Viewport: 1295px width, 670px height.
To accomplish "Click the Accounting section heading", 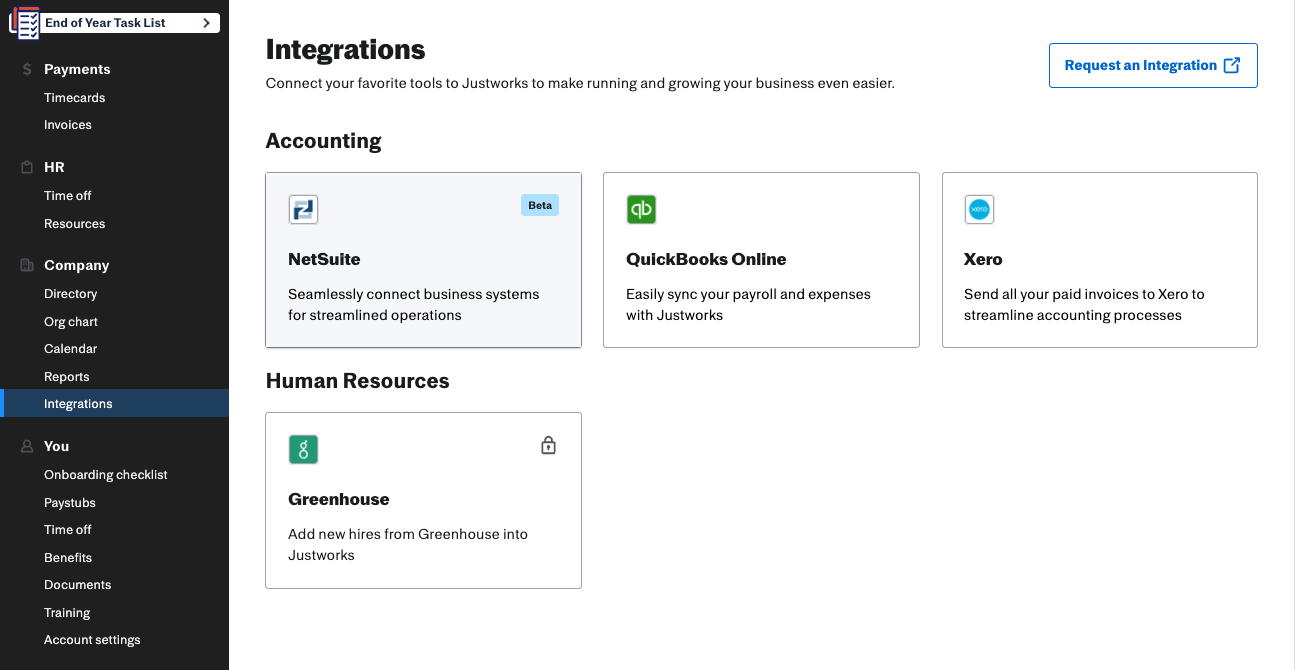I will click(324, 141).
